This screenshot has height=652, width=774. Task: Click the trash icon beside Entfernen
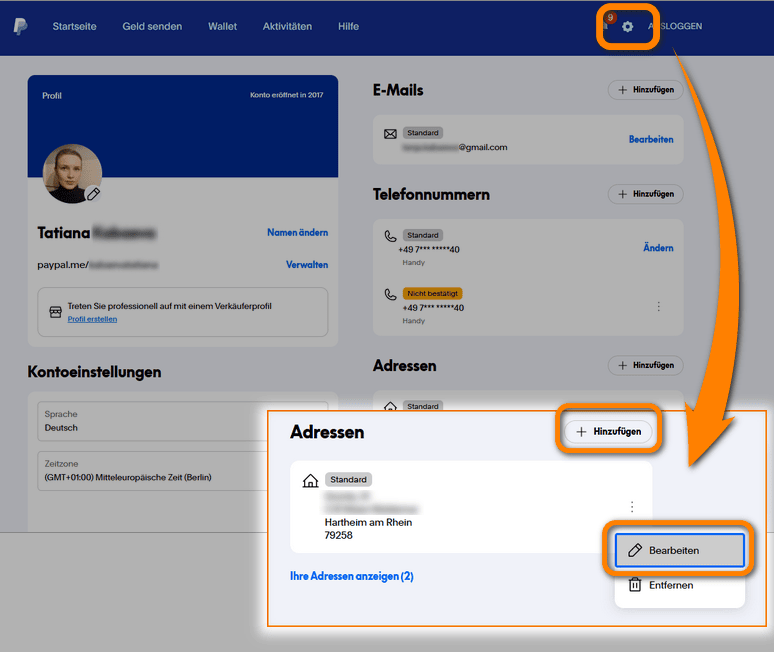point(635,585)
